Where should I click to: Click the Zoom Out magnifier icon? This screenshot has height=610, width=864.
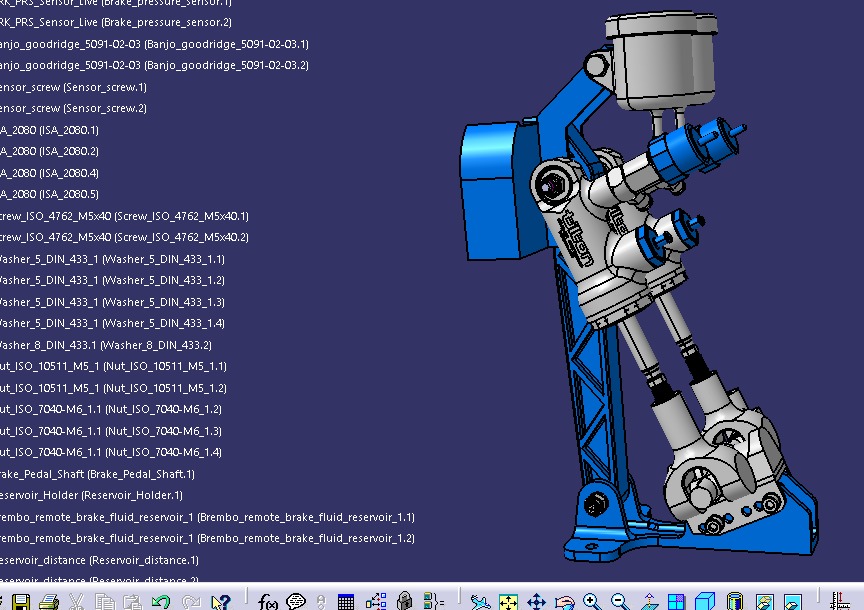click(620, 602)
